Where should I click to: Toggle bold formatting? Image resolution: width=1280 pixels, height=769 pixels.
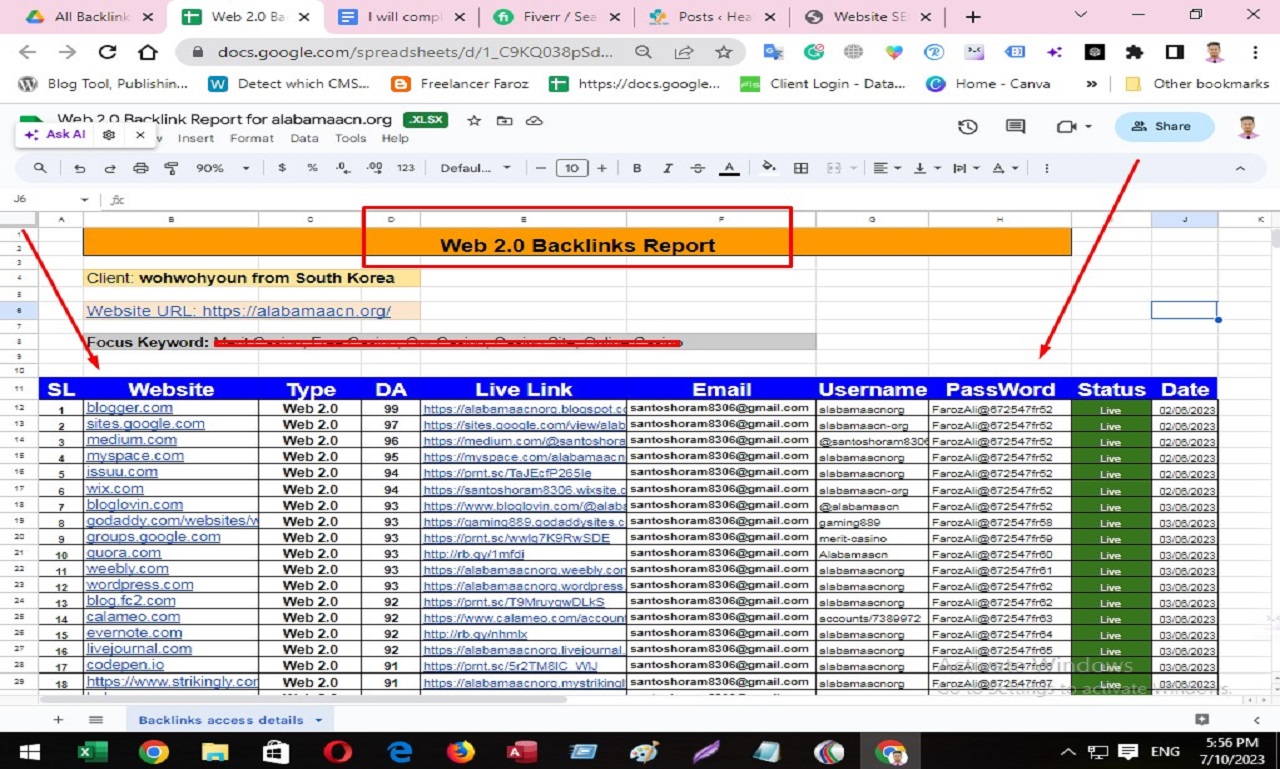pos(637,168)
